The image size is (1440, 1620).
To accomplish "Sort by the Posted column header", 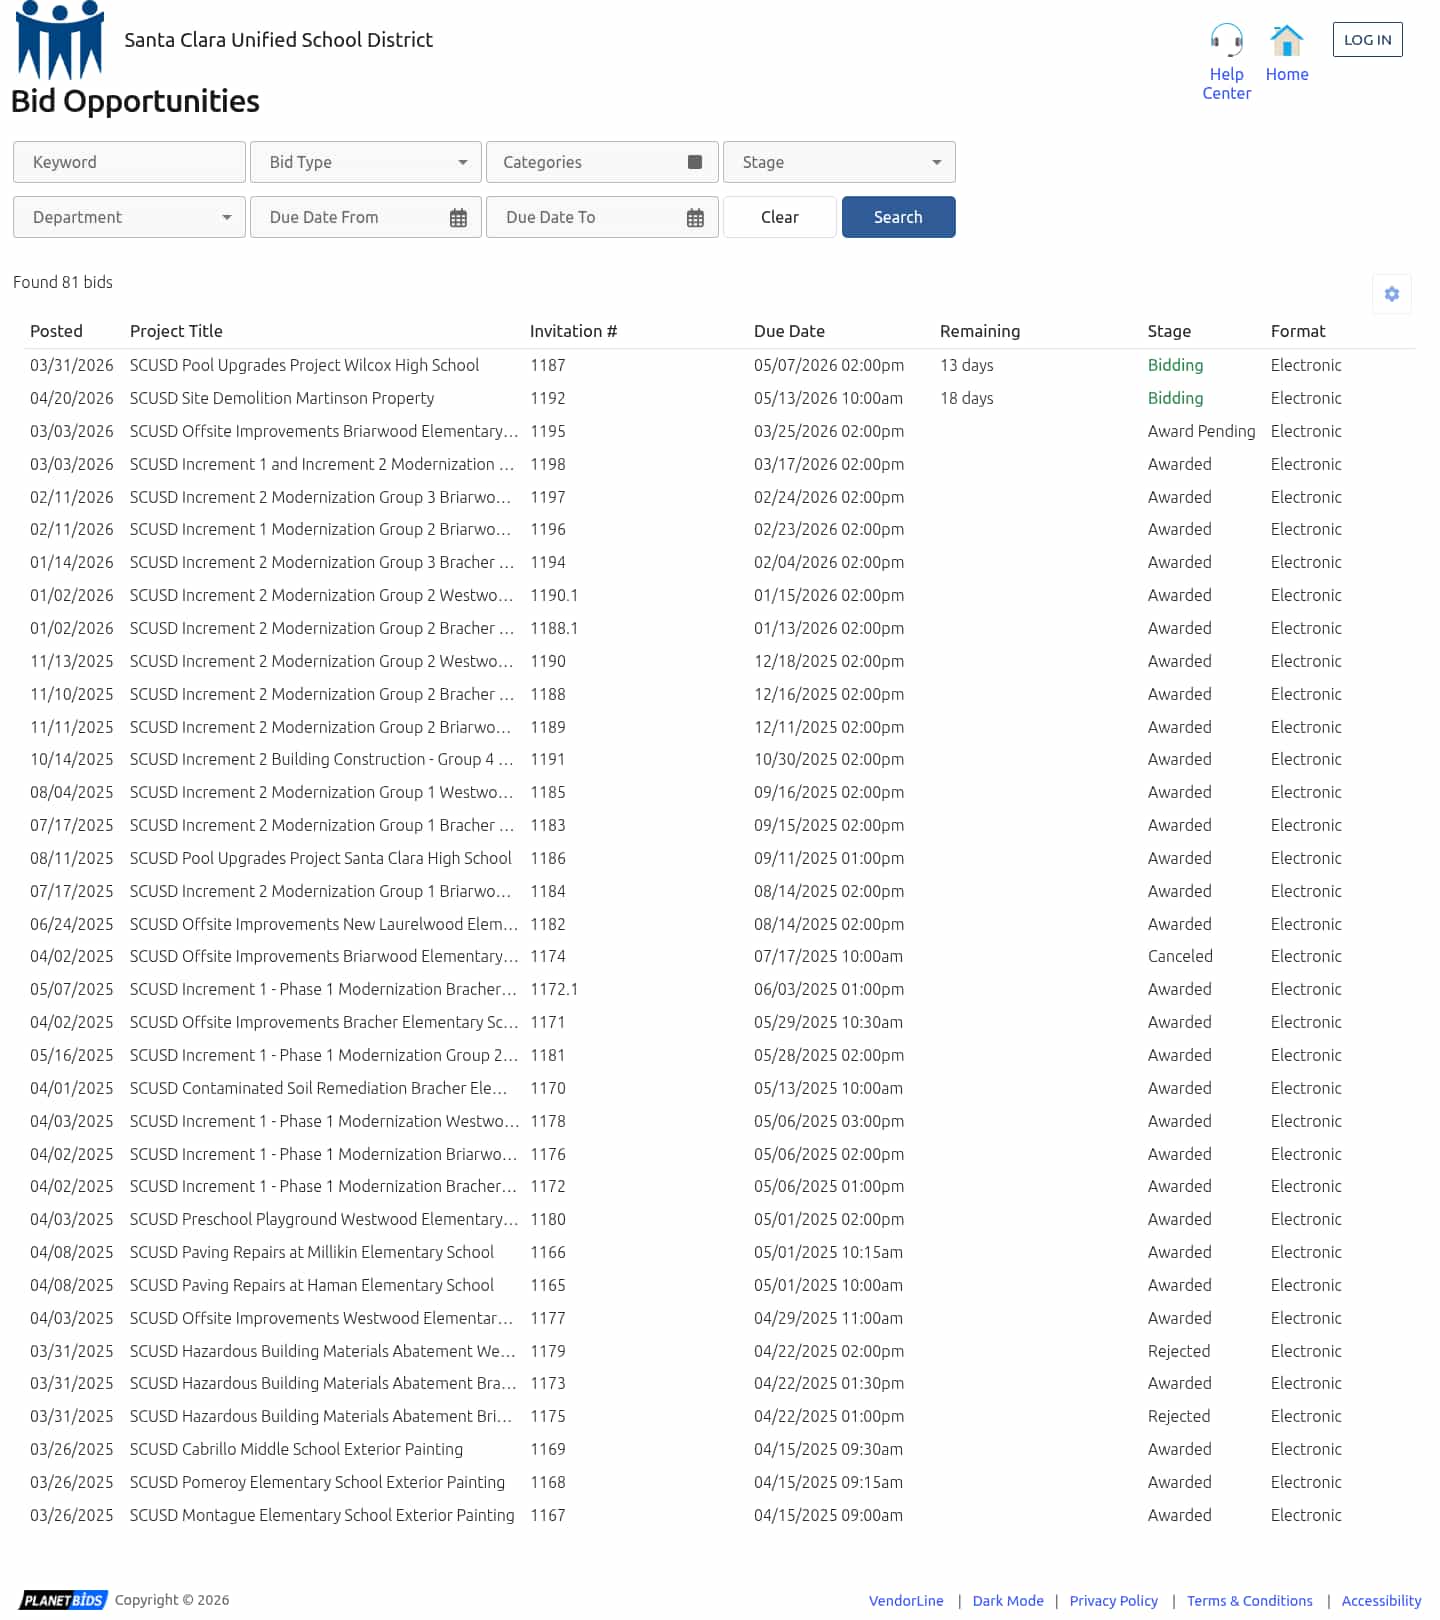I will [x=56, y=331].
